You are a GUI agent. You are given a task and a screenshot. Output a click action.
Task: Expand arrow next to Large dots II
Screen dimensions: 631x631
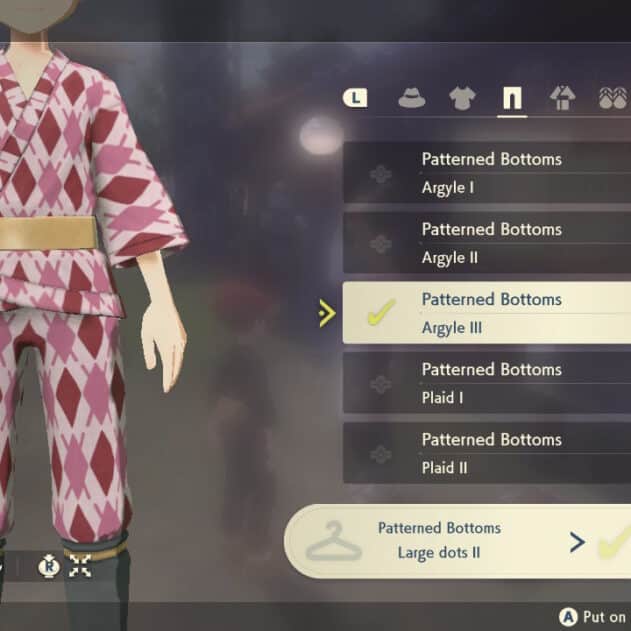point(577,542)
